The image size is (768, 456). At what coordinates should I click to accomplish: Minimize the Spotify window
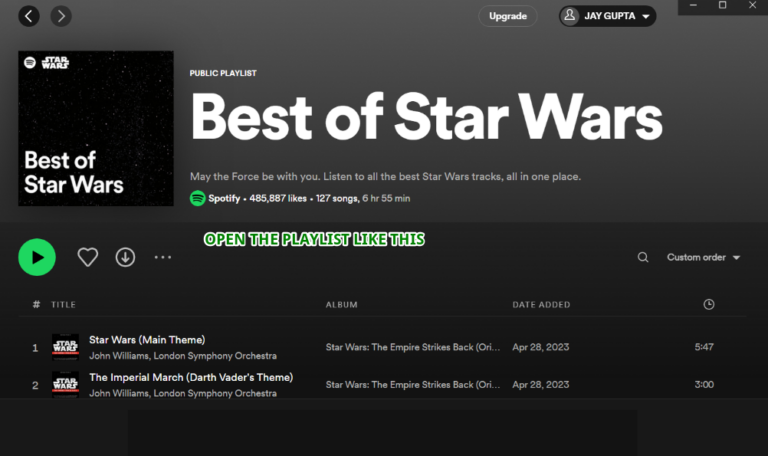pos(693,5)
